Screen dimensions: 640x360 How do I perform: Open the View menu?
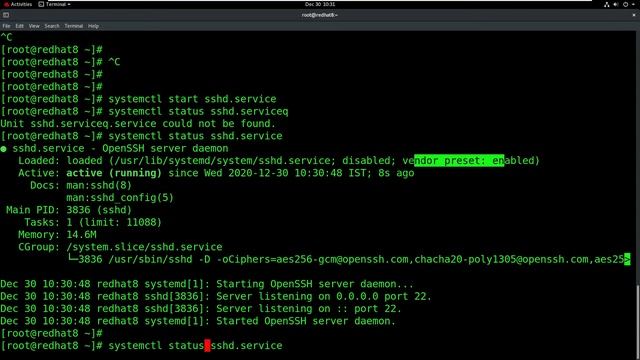34,26
